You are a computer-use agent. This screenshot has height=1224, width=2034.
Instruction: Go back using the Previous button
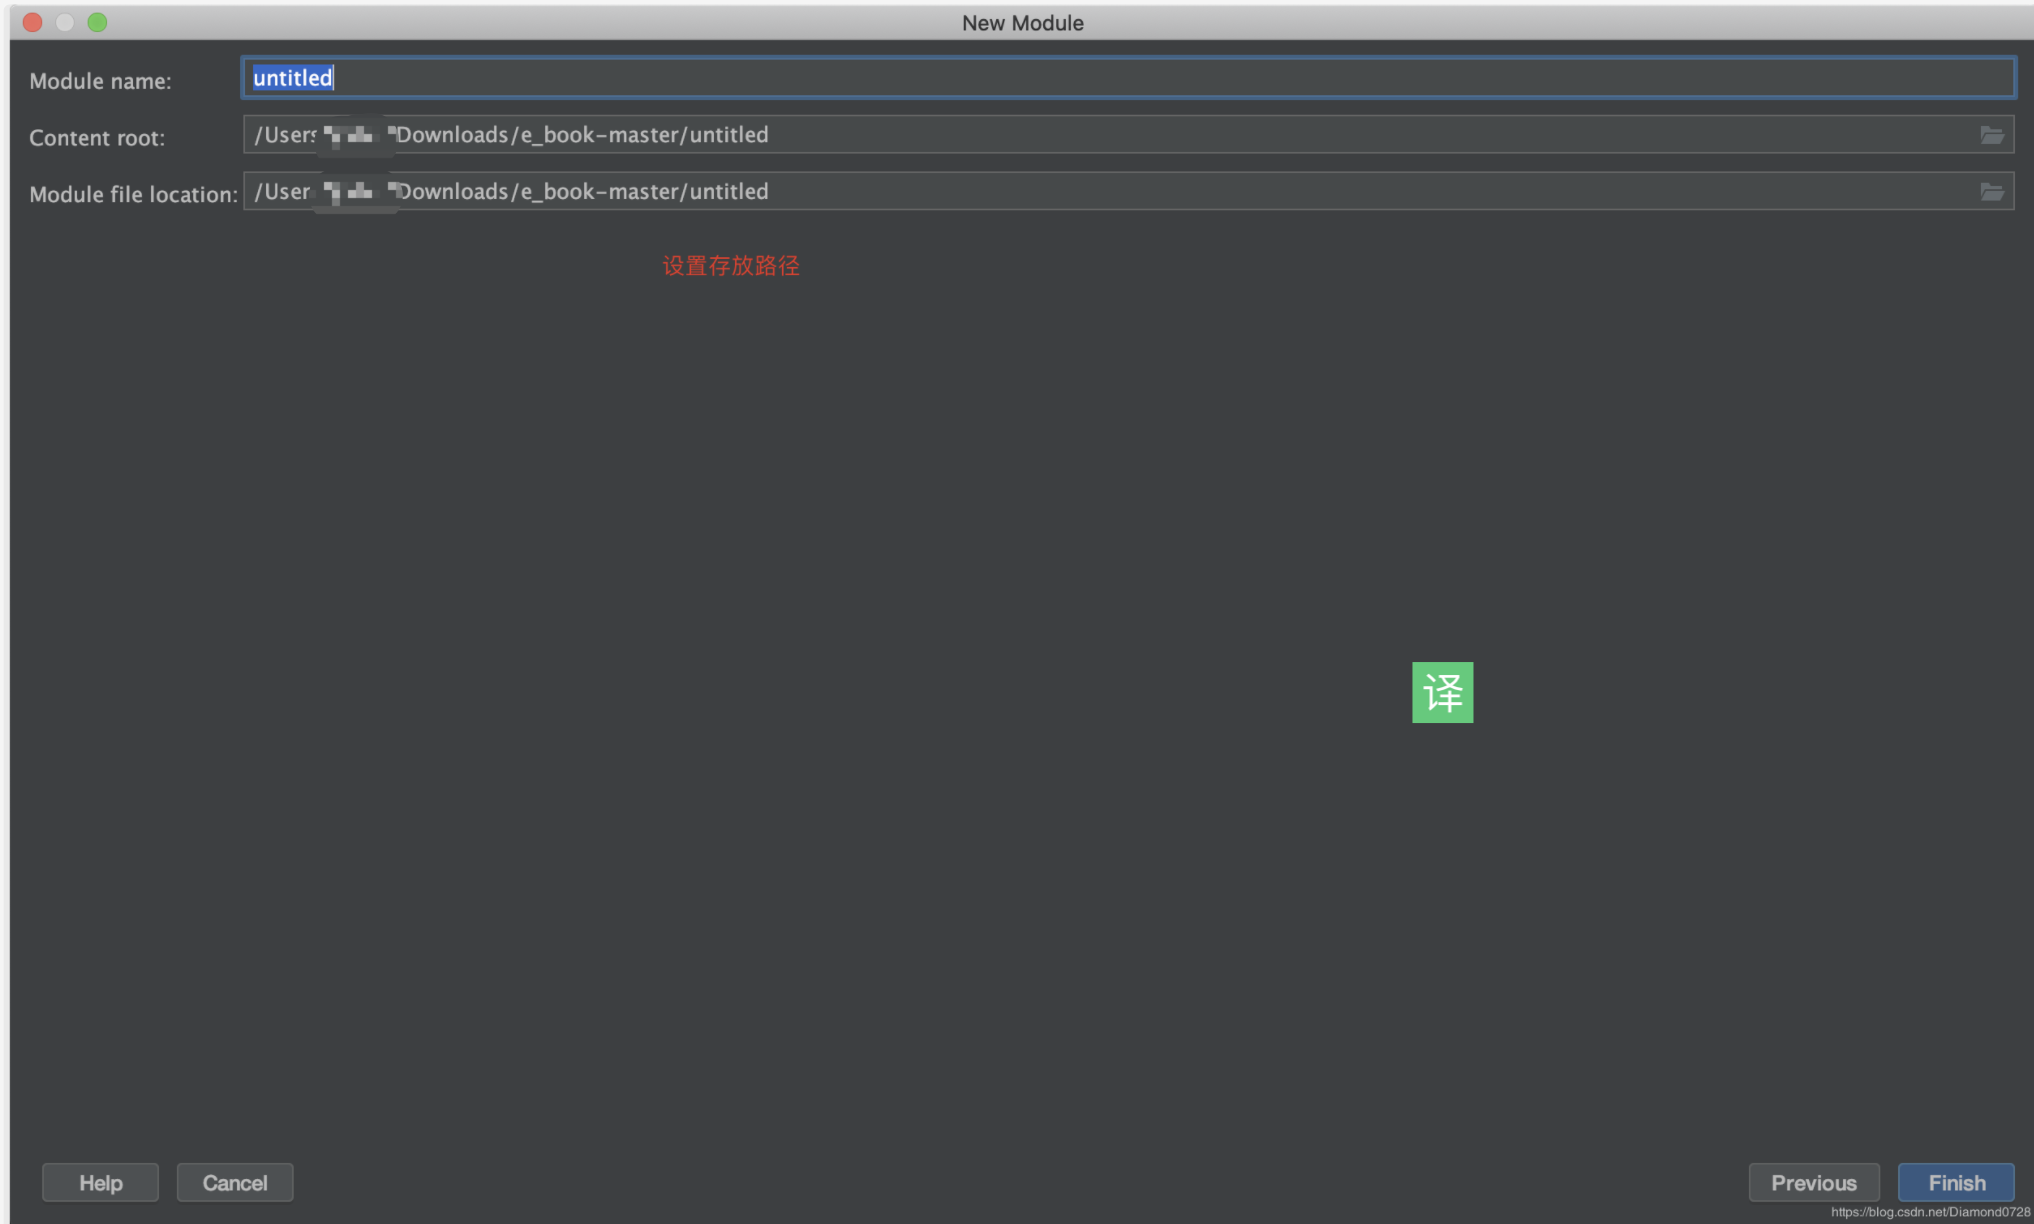[x=1814, y=1182]
